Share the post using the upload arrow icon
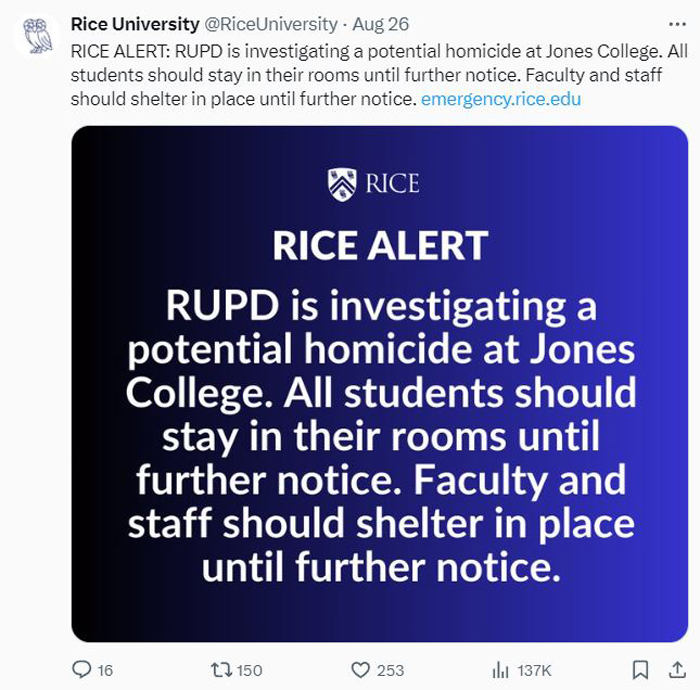The image size is (700, 690). pyautogui.click(x=677, y=669)
